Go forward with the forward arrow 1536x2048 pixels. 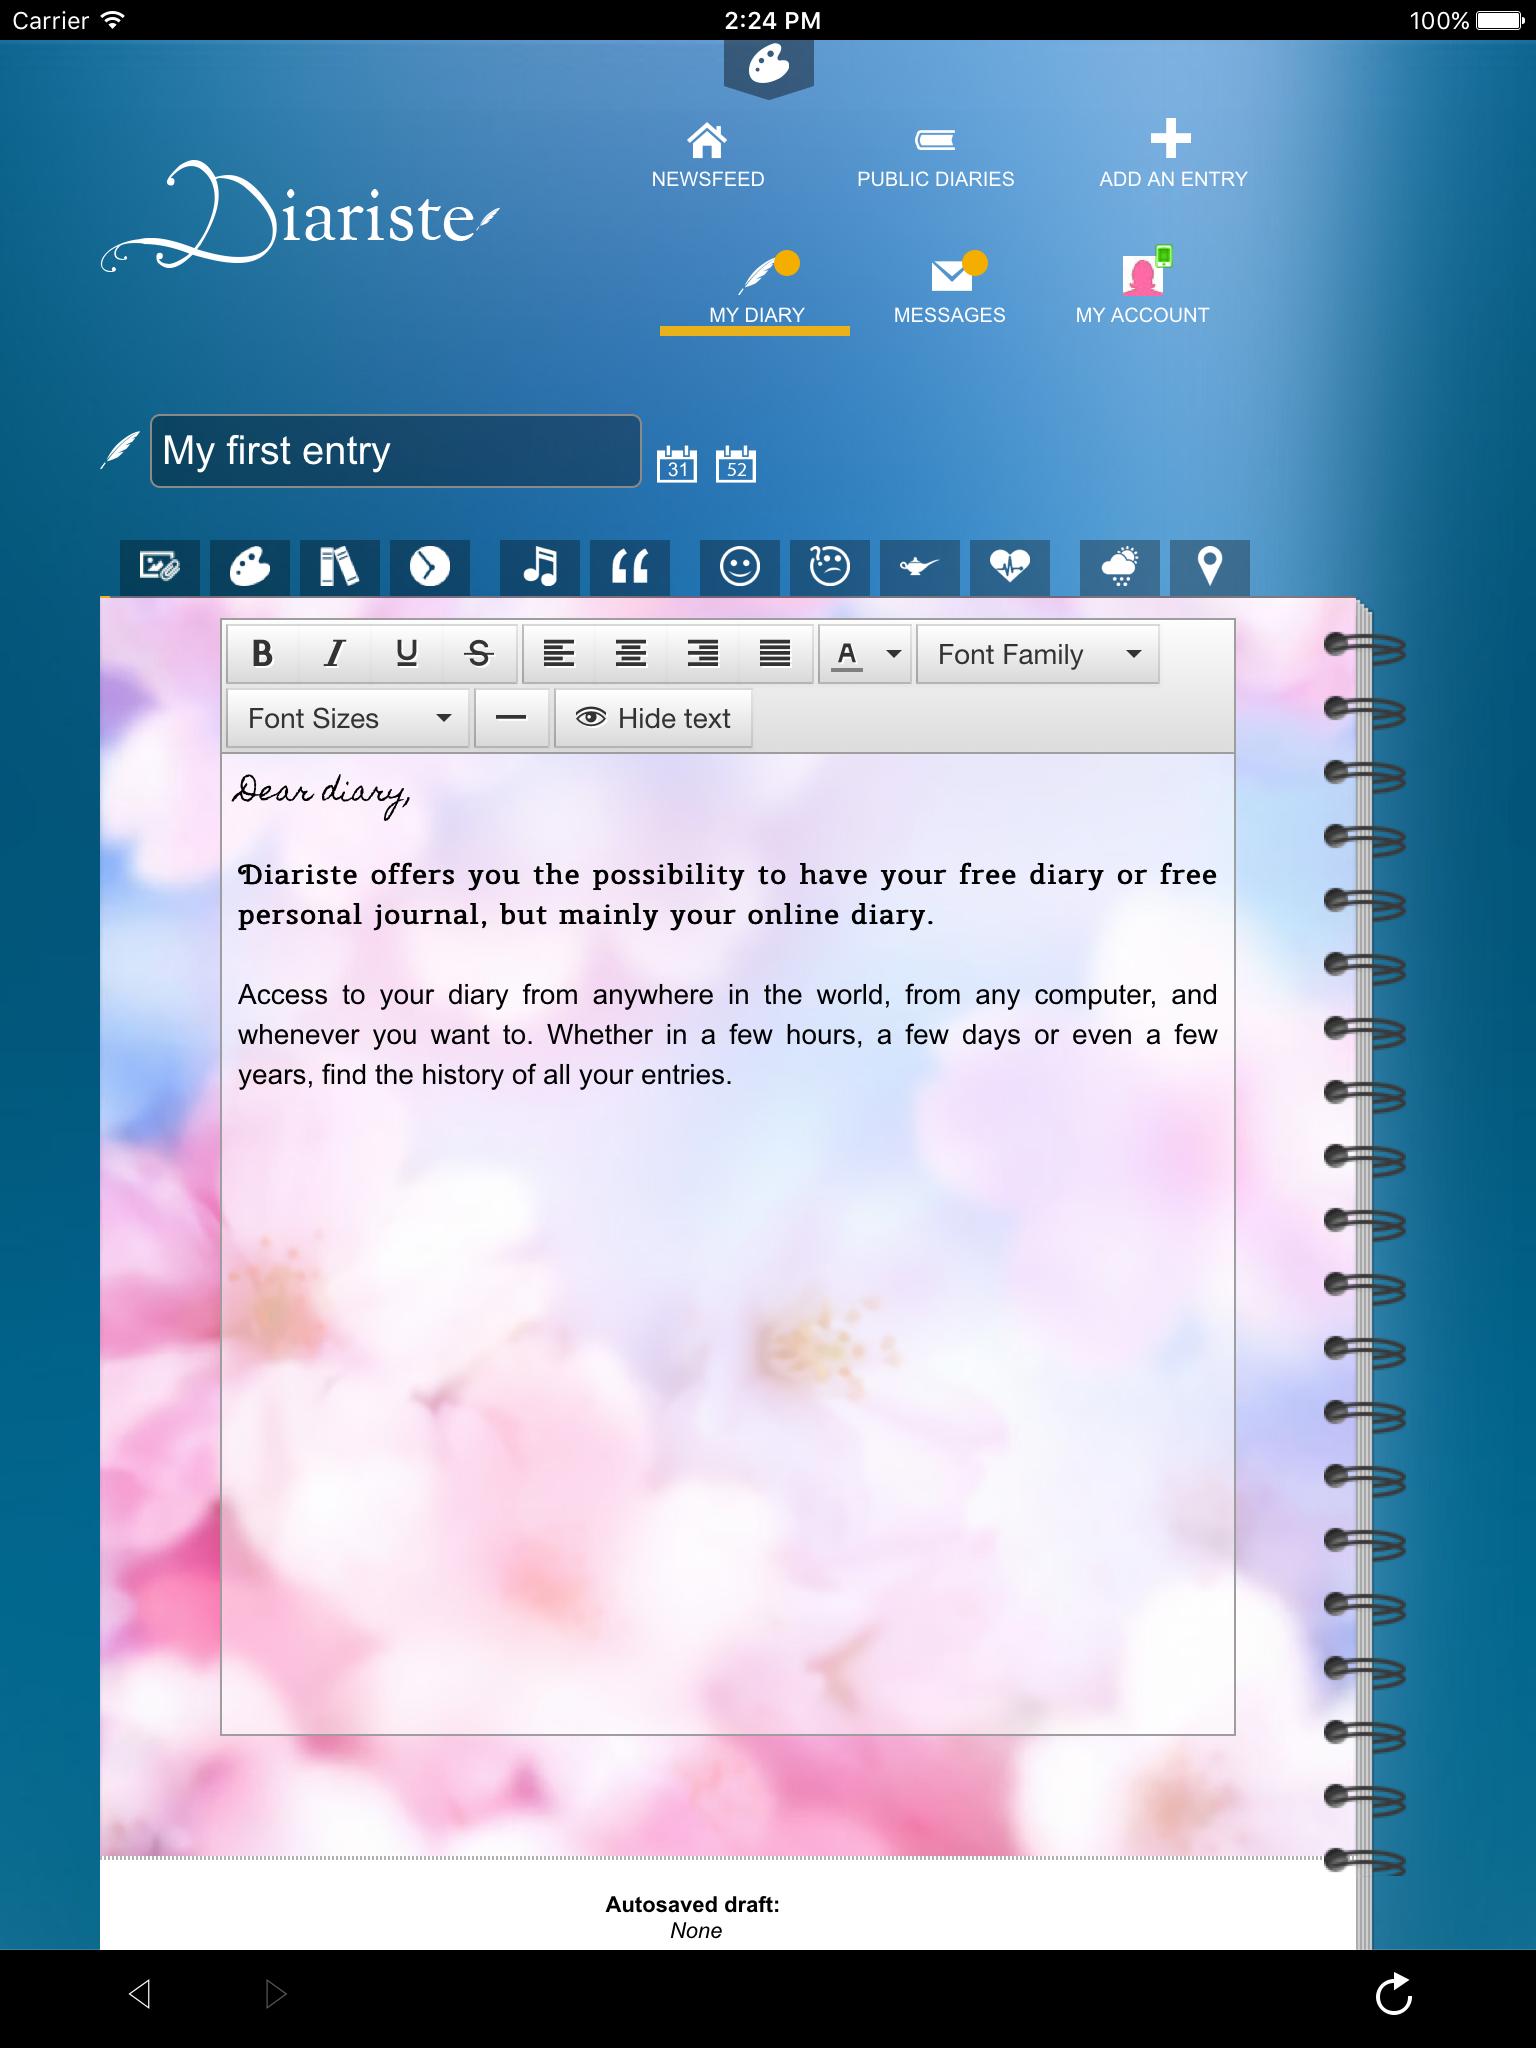click(276, 1994)
